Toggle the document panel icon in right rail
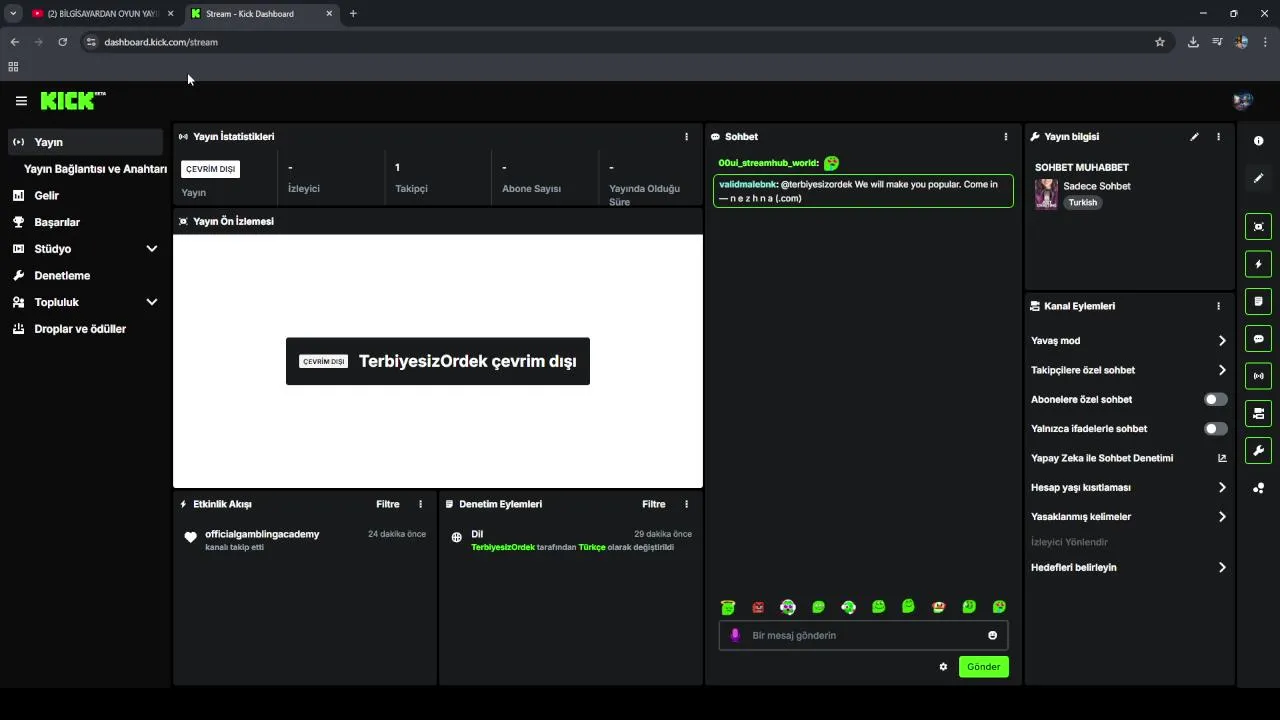Screen dimensions: 1280x720 point(1258,301)
